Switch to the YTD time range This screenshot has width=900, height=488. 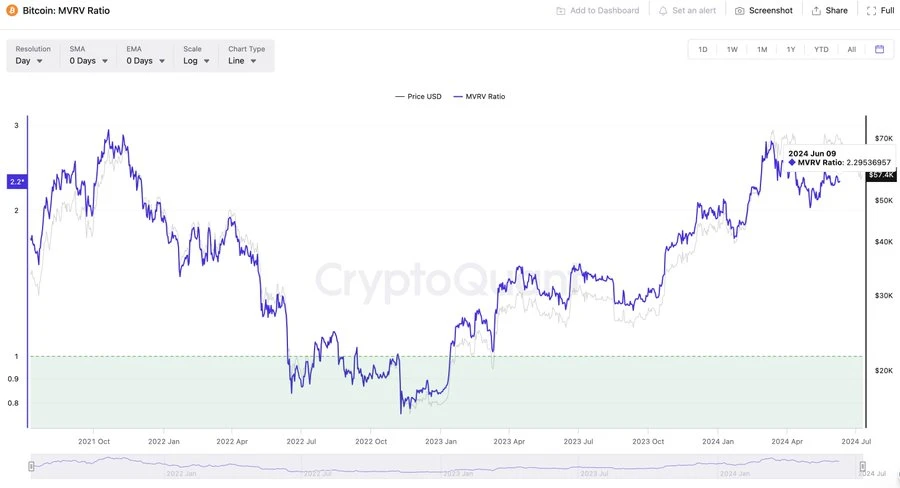[x=821, y=49]
